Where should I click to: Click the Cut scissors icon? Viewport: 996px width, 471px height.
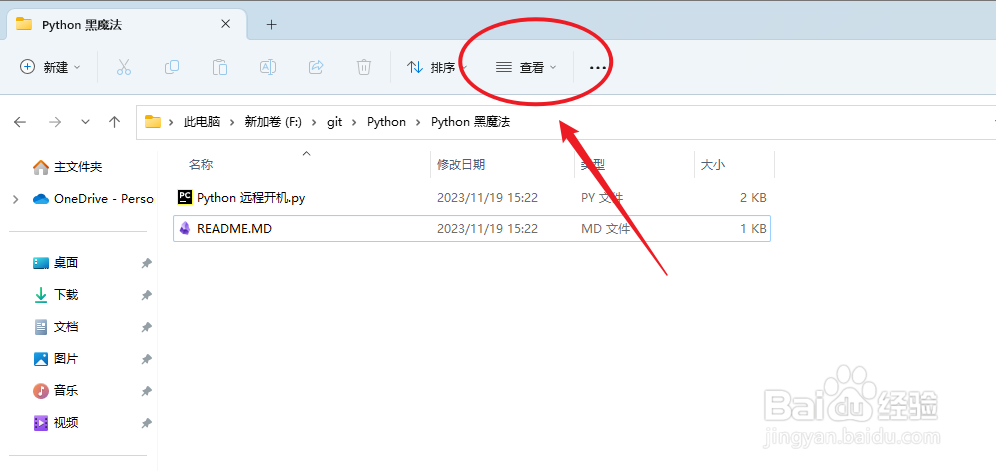point(124,67)
